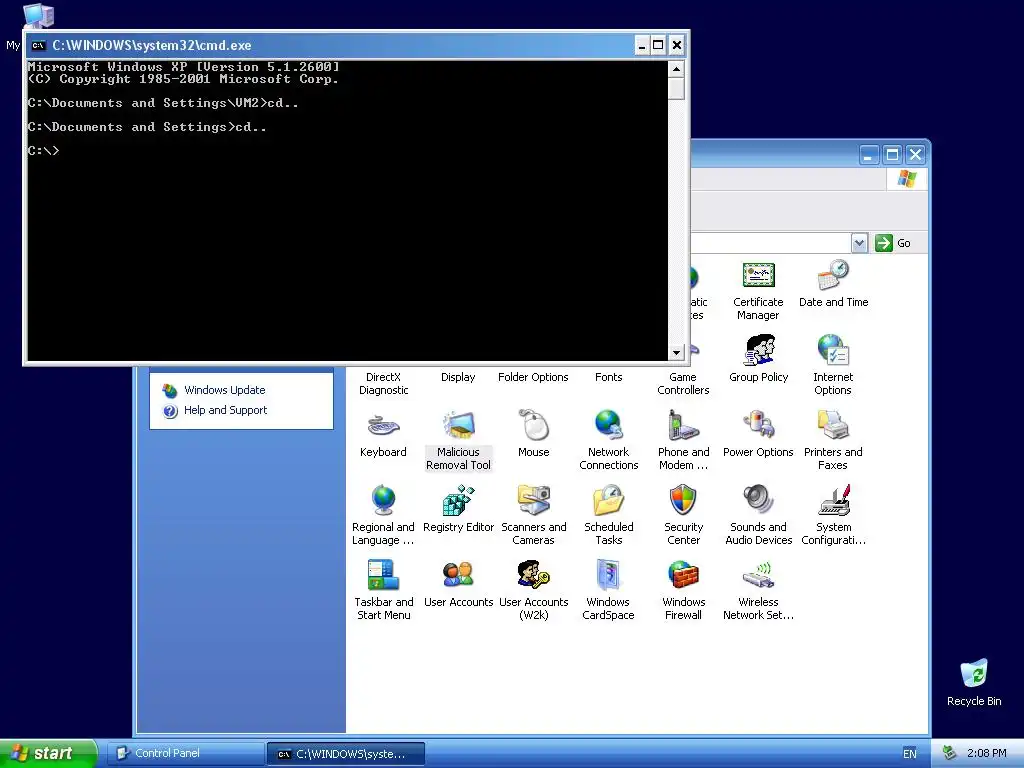Select the cmd.exe taskbar button
1024x768 pixels.
pos(346,754)
